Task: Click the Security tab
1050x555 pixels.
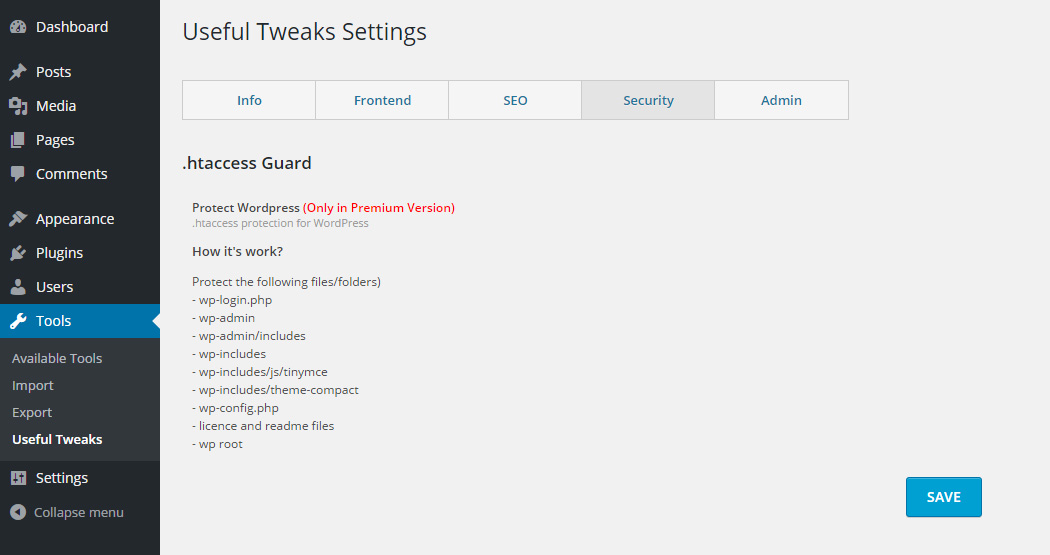Action: (648, 100)
